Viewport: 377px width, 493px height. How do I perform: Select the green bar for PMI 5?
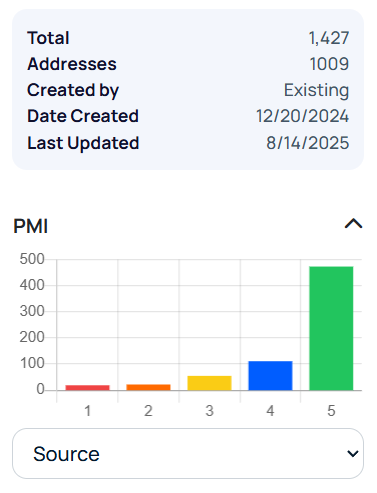pyautogui.click(x=331, y=328)
